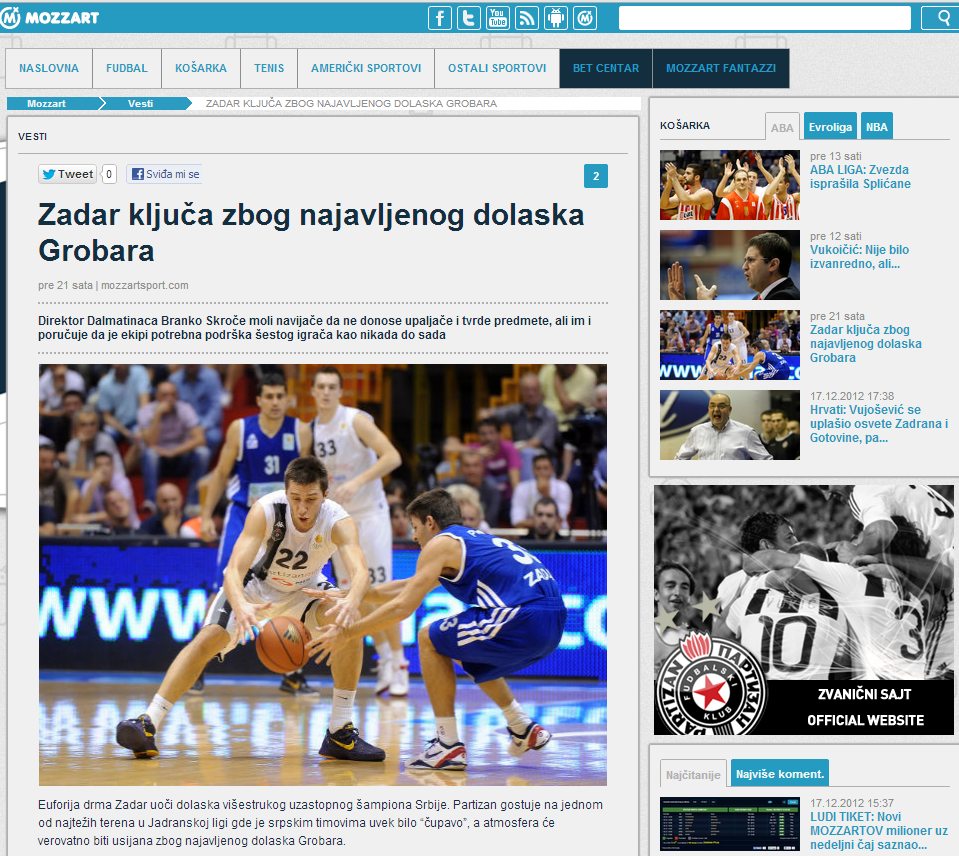This screenshot has width=959, height=856.
Task: Open the Android app icon
Action: [556, 18]
